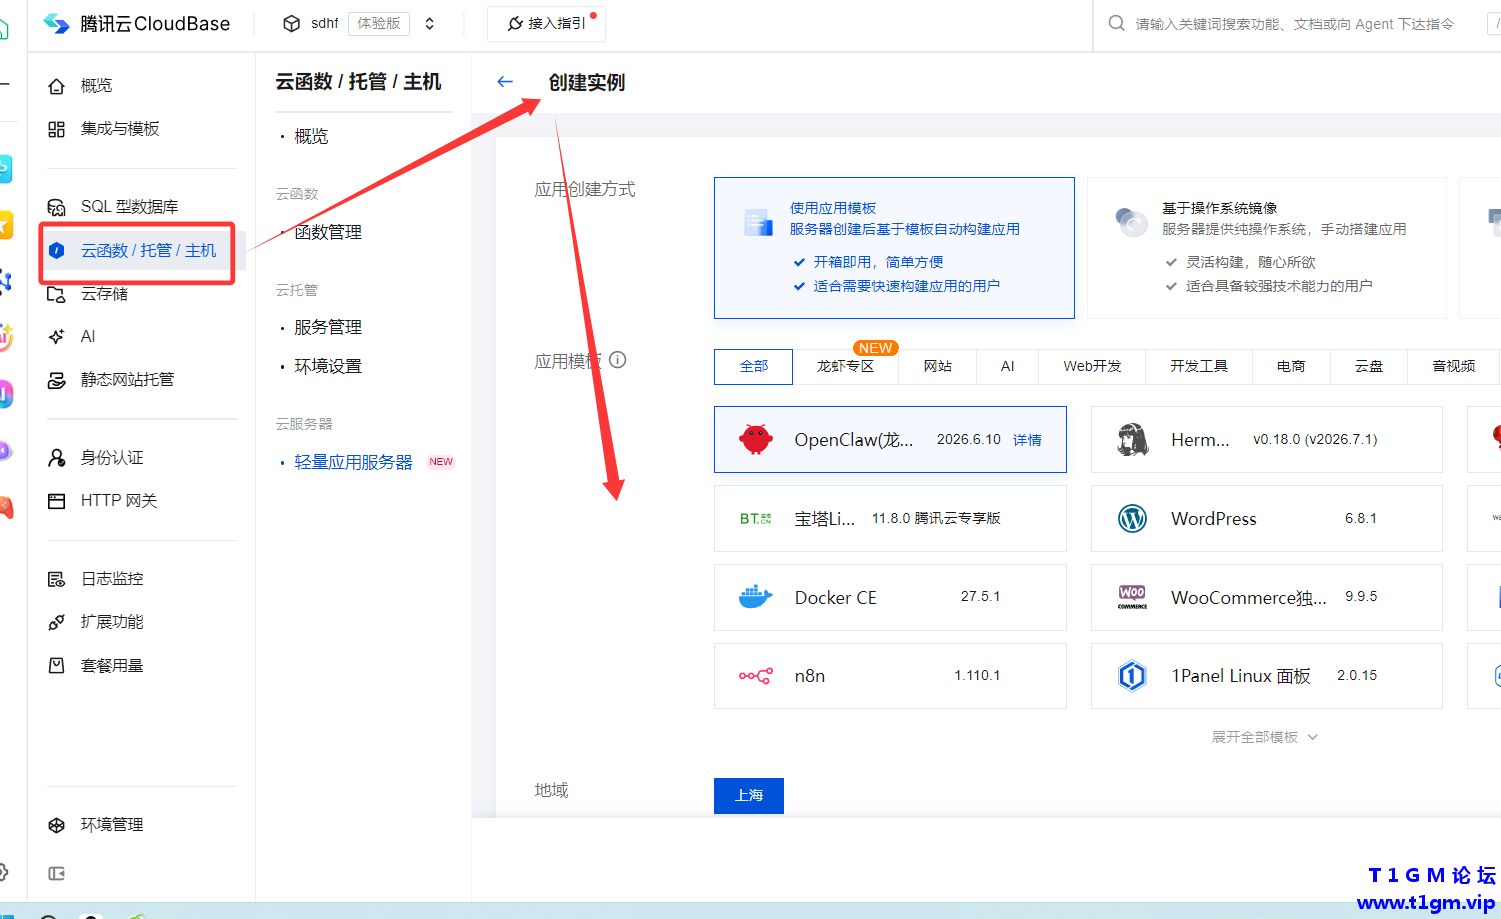
Task: Open 服务管理 menu item
Action: pyautogui.click(x=328, y=327)
